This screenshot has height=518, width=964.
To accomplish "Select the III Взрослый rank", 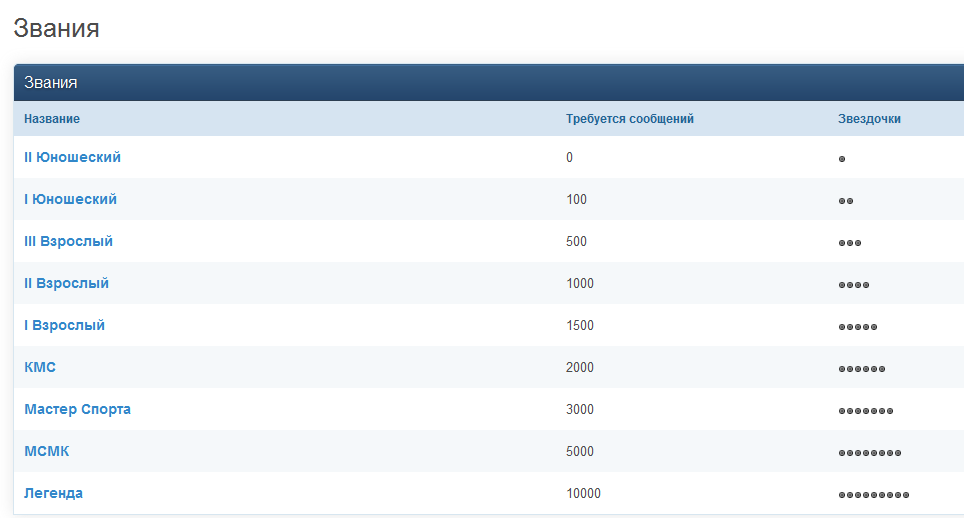I will point(68,241).
